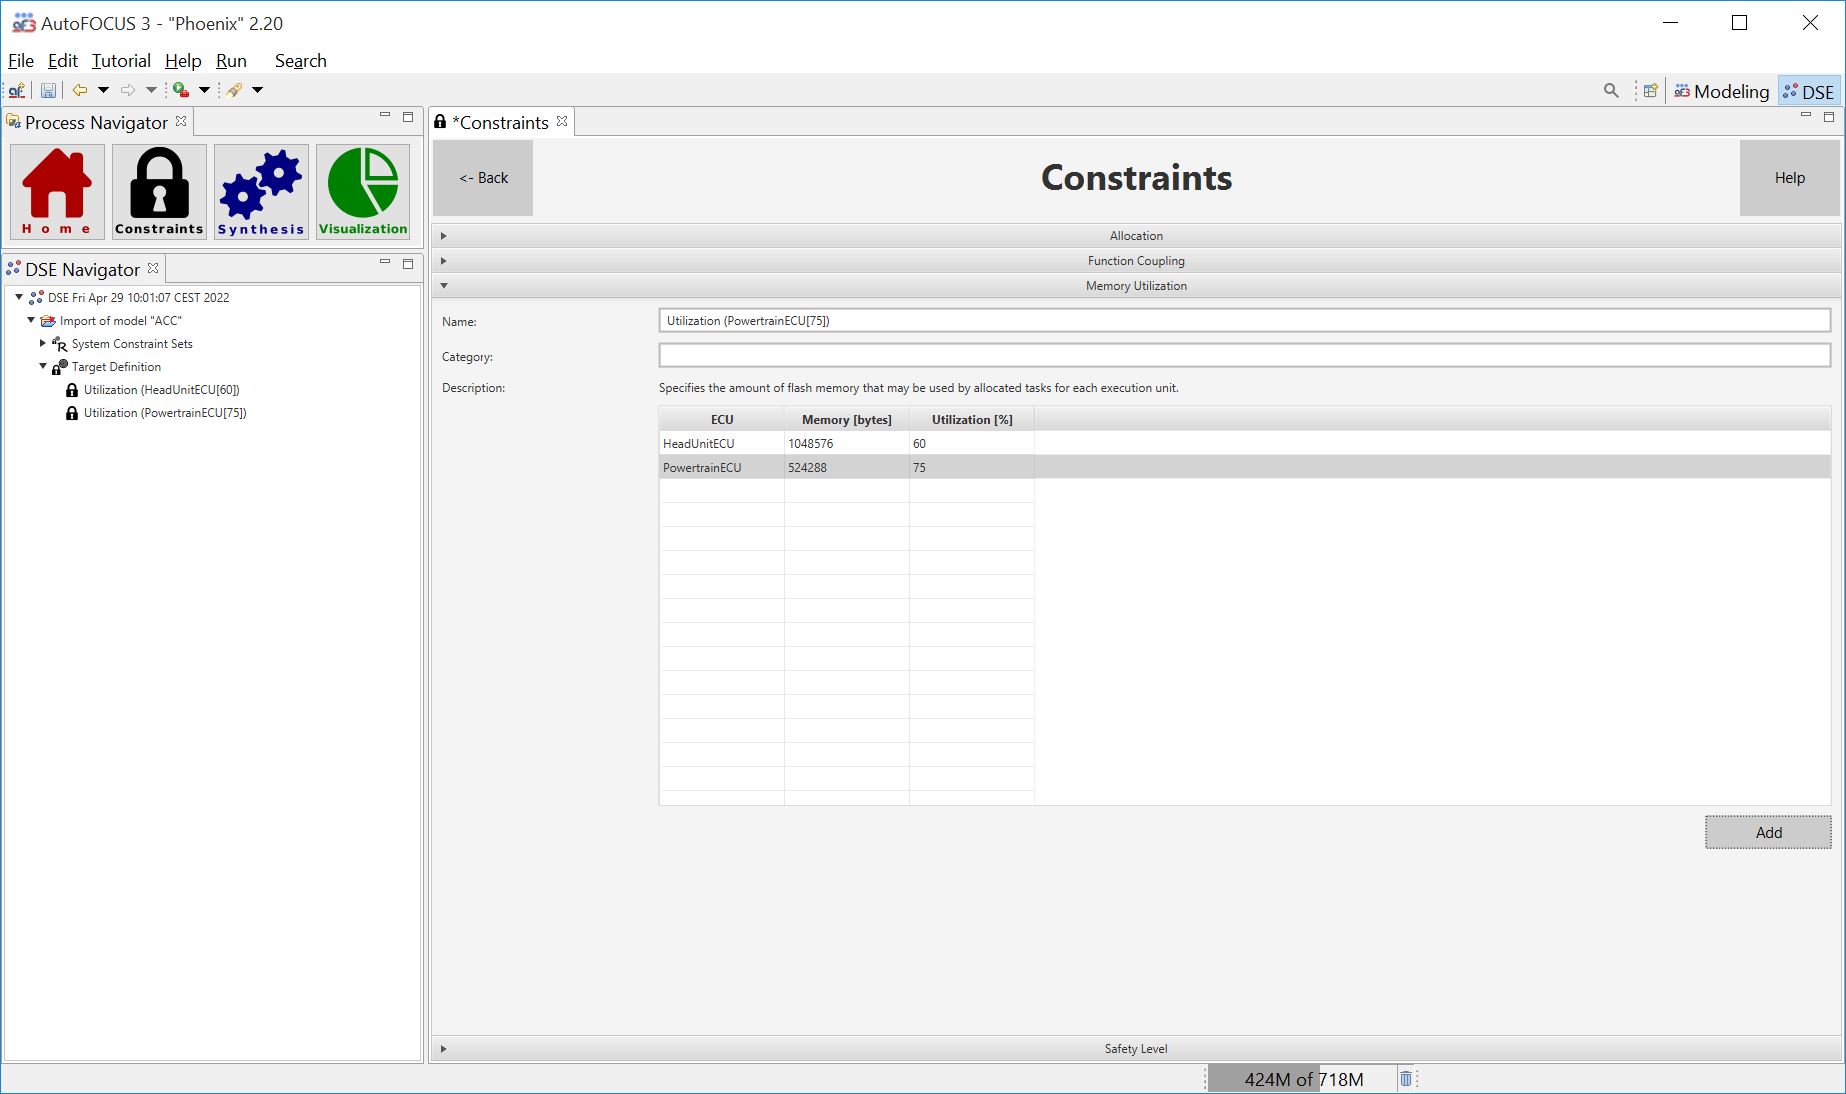Viewport: 1846px width, 1094px height.
Task: Open the Run tools dropdown arrow
Action: tap(204, 90)
